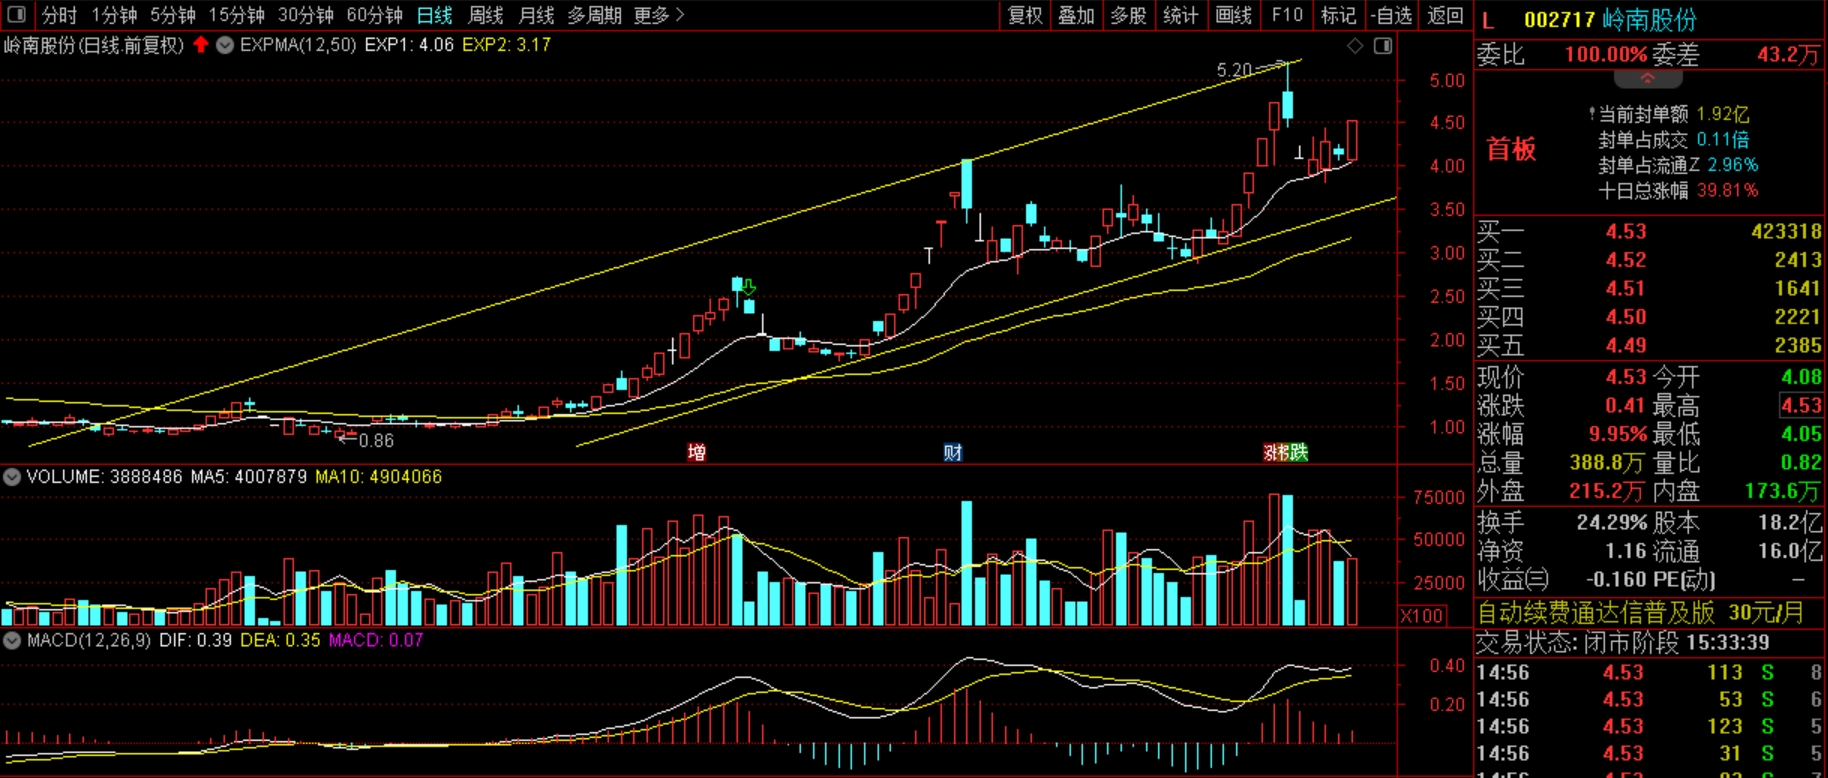Screen dimensions: 1828x778
Task: Open the 统计 statistics tool
Action: coord(1181,15)
